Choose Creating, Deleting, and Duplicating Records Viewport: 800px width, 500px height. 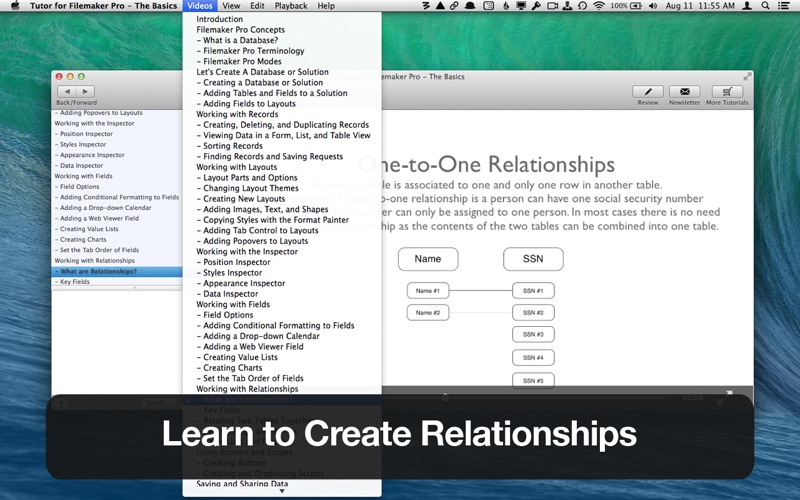coord(282,124)
